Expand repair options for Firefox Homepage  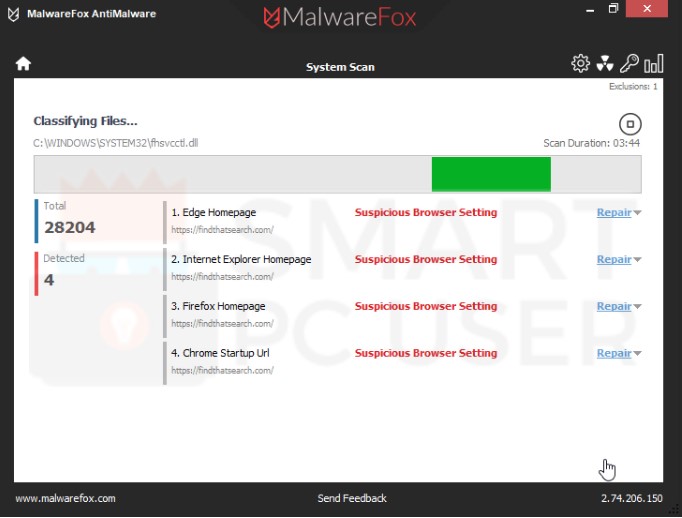(637, 307)
